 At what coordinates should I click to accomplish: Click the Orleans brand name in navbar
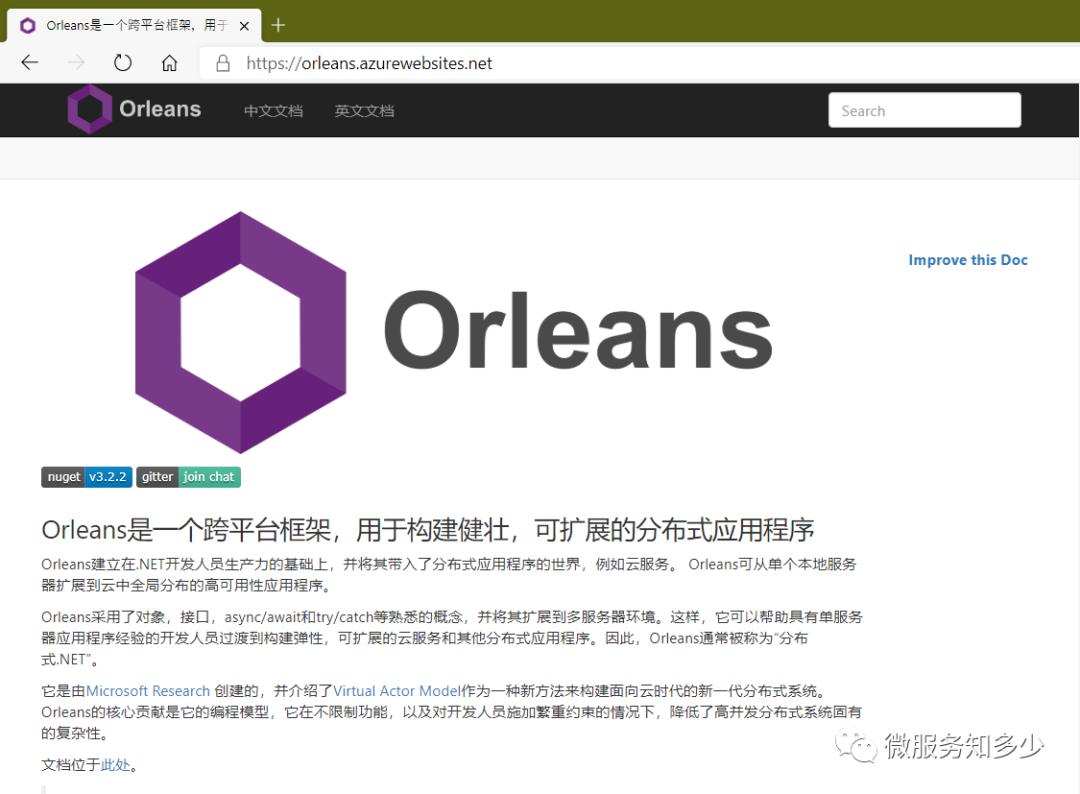coord(160,109)
